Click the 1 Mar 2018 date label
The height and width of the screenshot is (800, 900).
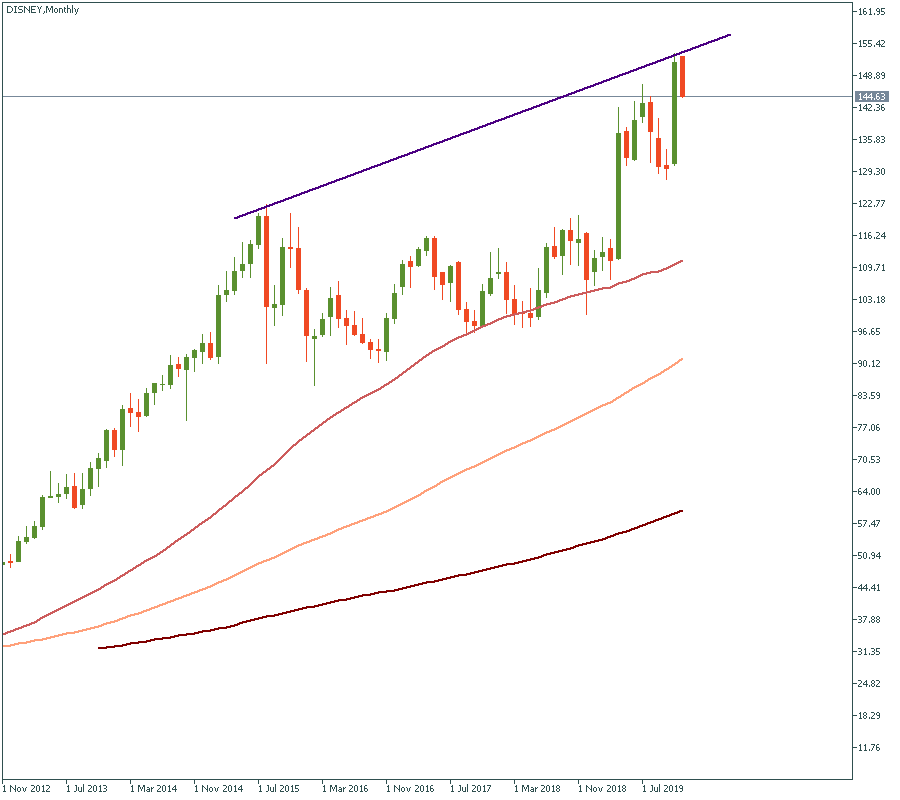tap(540, 788)
